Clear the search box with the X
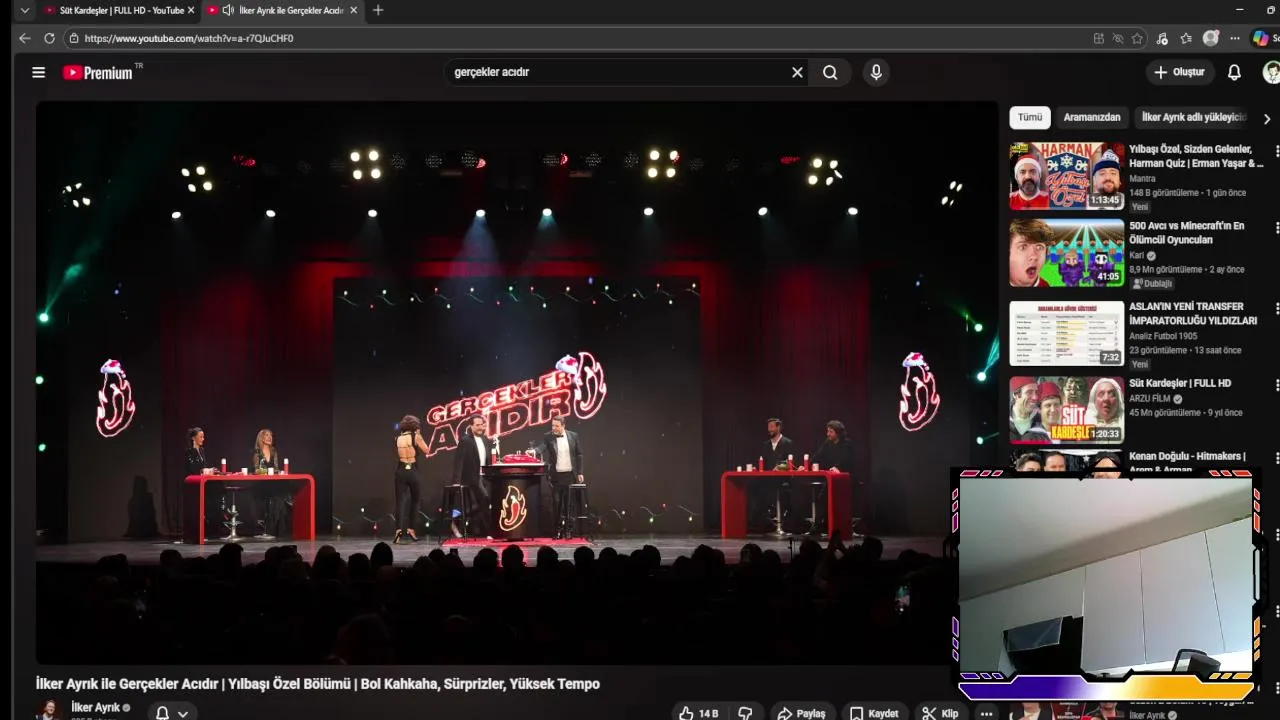Viewport: 1280px width, 720px height. pos(797,72)
